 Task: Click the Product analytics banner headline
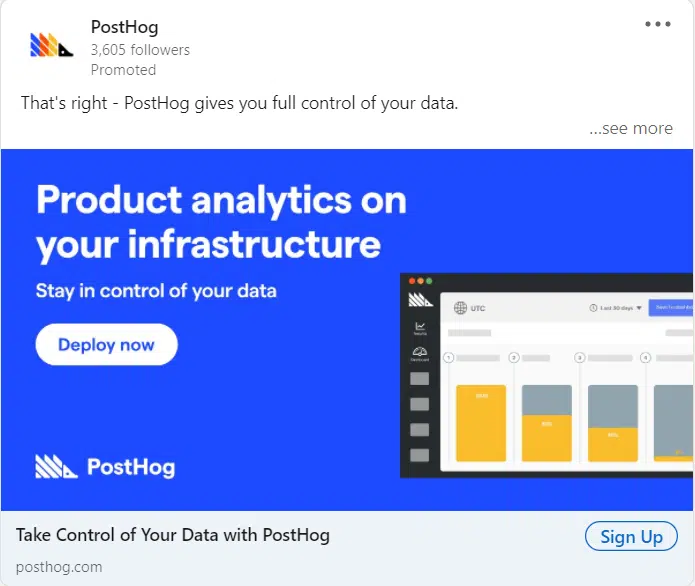point(221,222)
